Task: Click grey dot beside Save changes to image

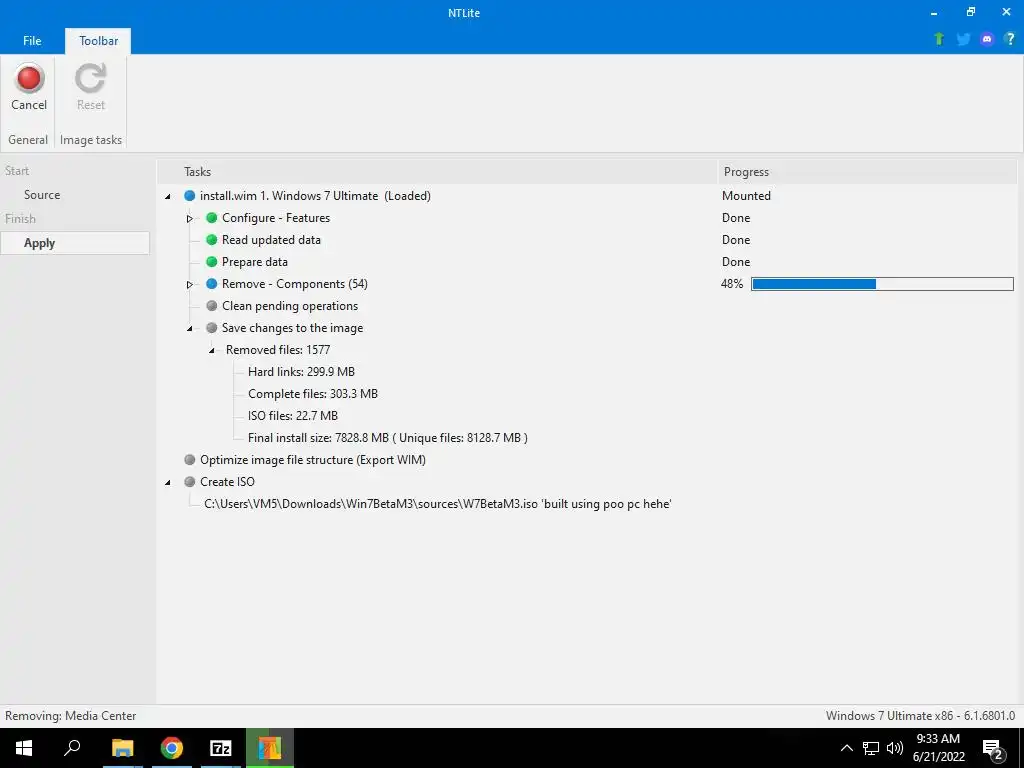Action: [x=212, y=328]
